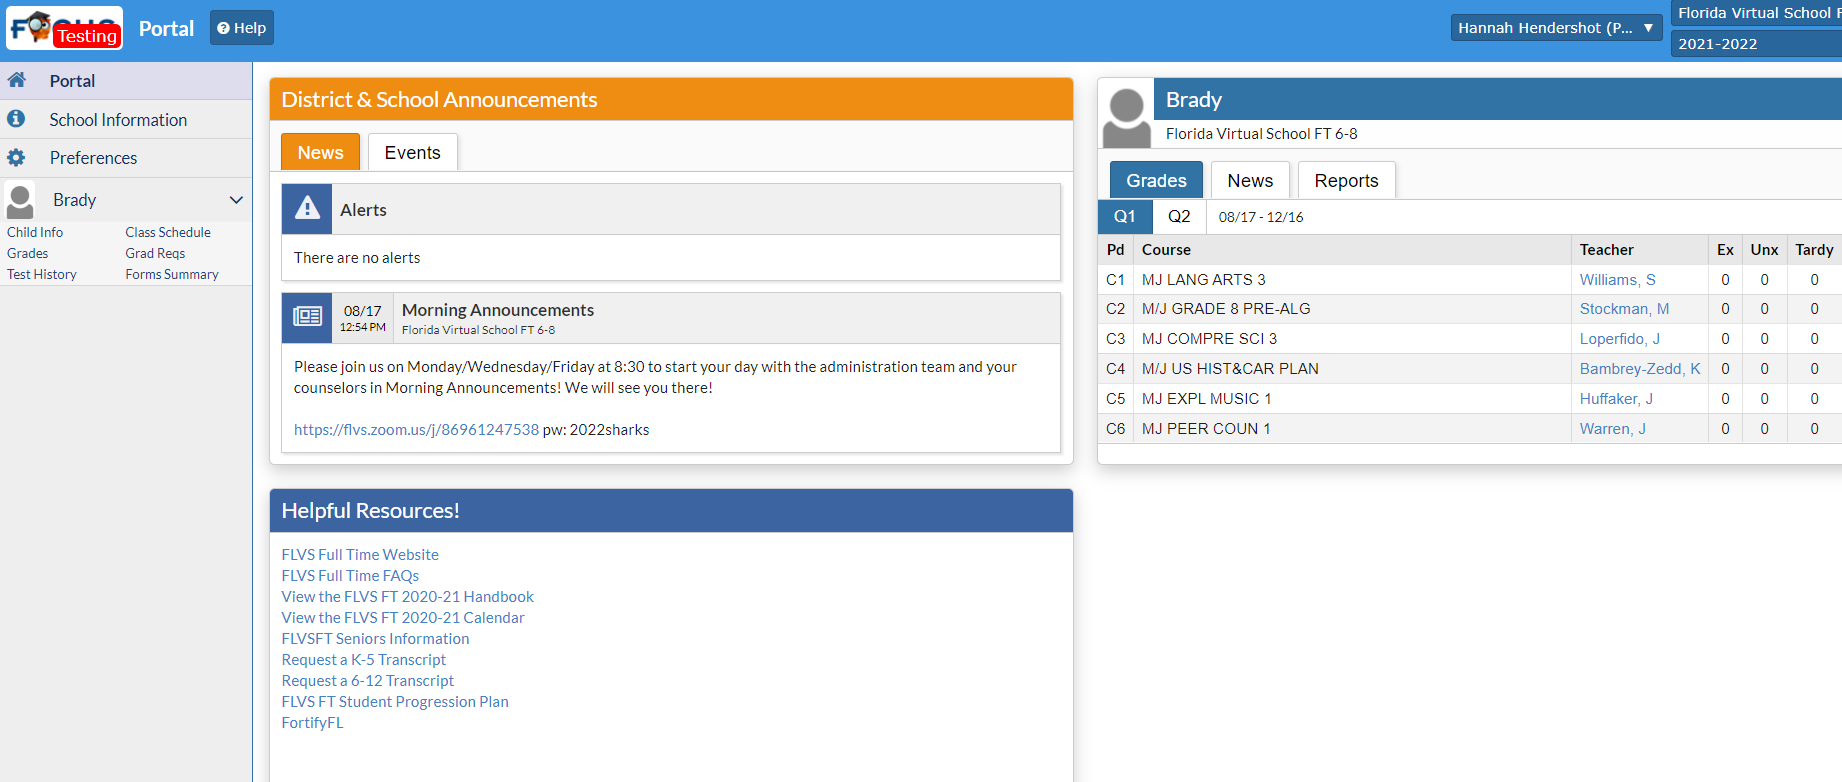The width and height of the screenshot is (1842, 782).
Task: Open FLVSFT Seniors Information link
Action: (375, 638)
